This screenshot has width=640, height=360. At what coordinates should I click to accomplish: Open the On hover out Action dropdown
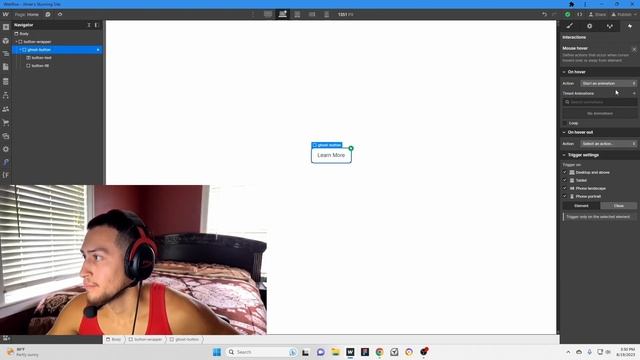point(608,144)
